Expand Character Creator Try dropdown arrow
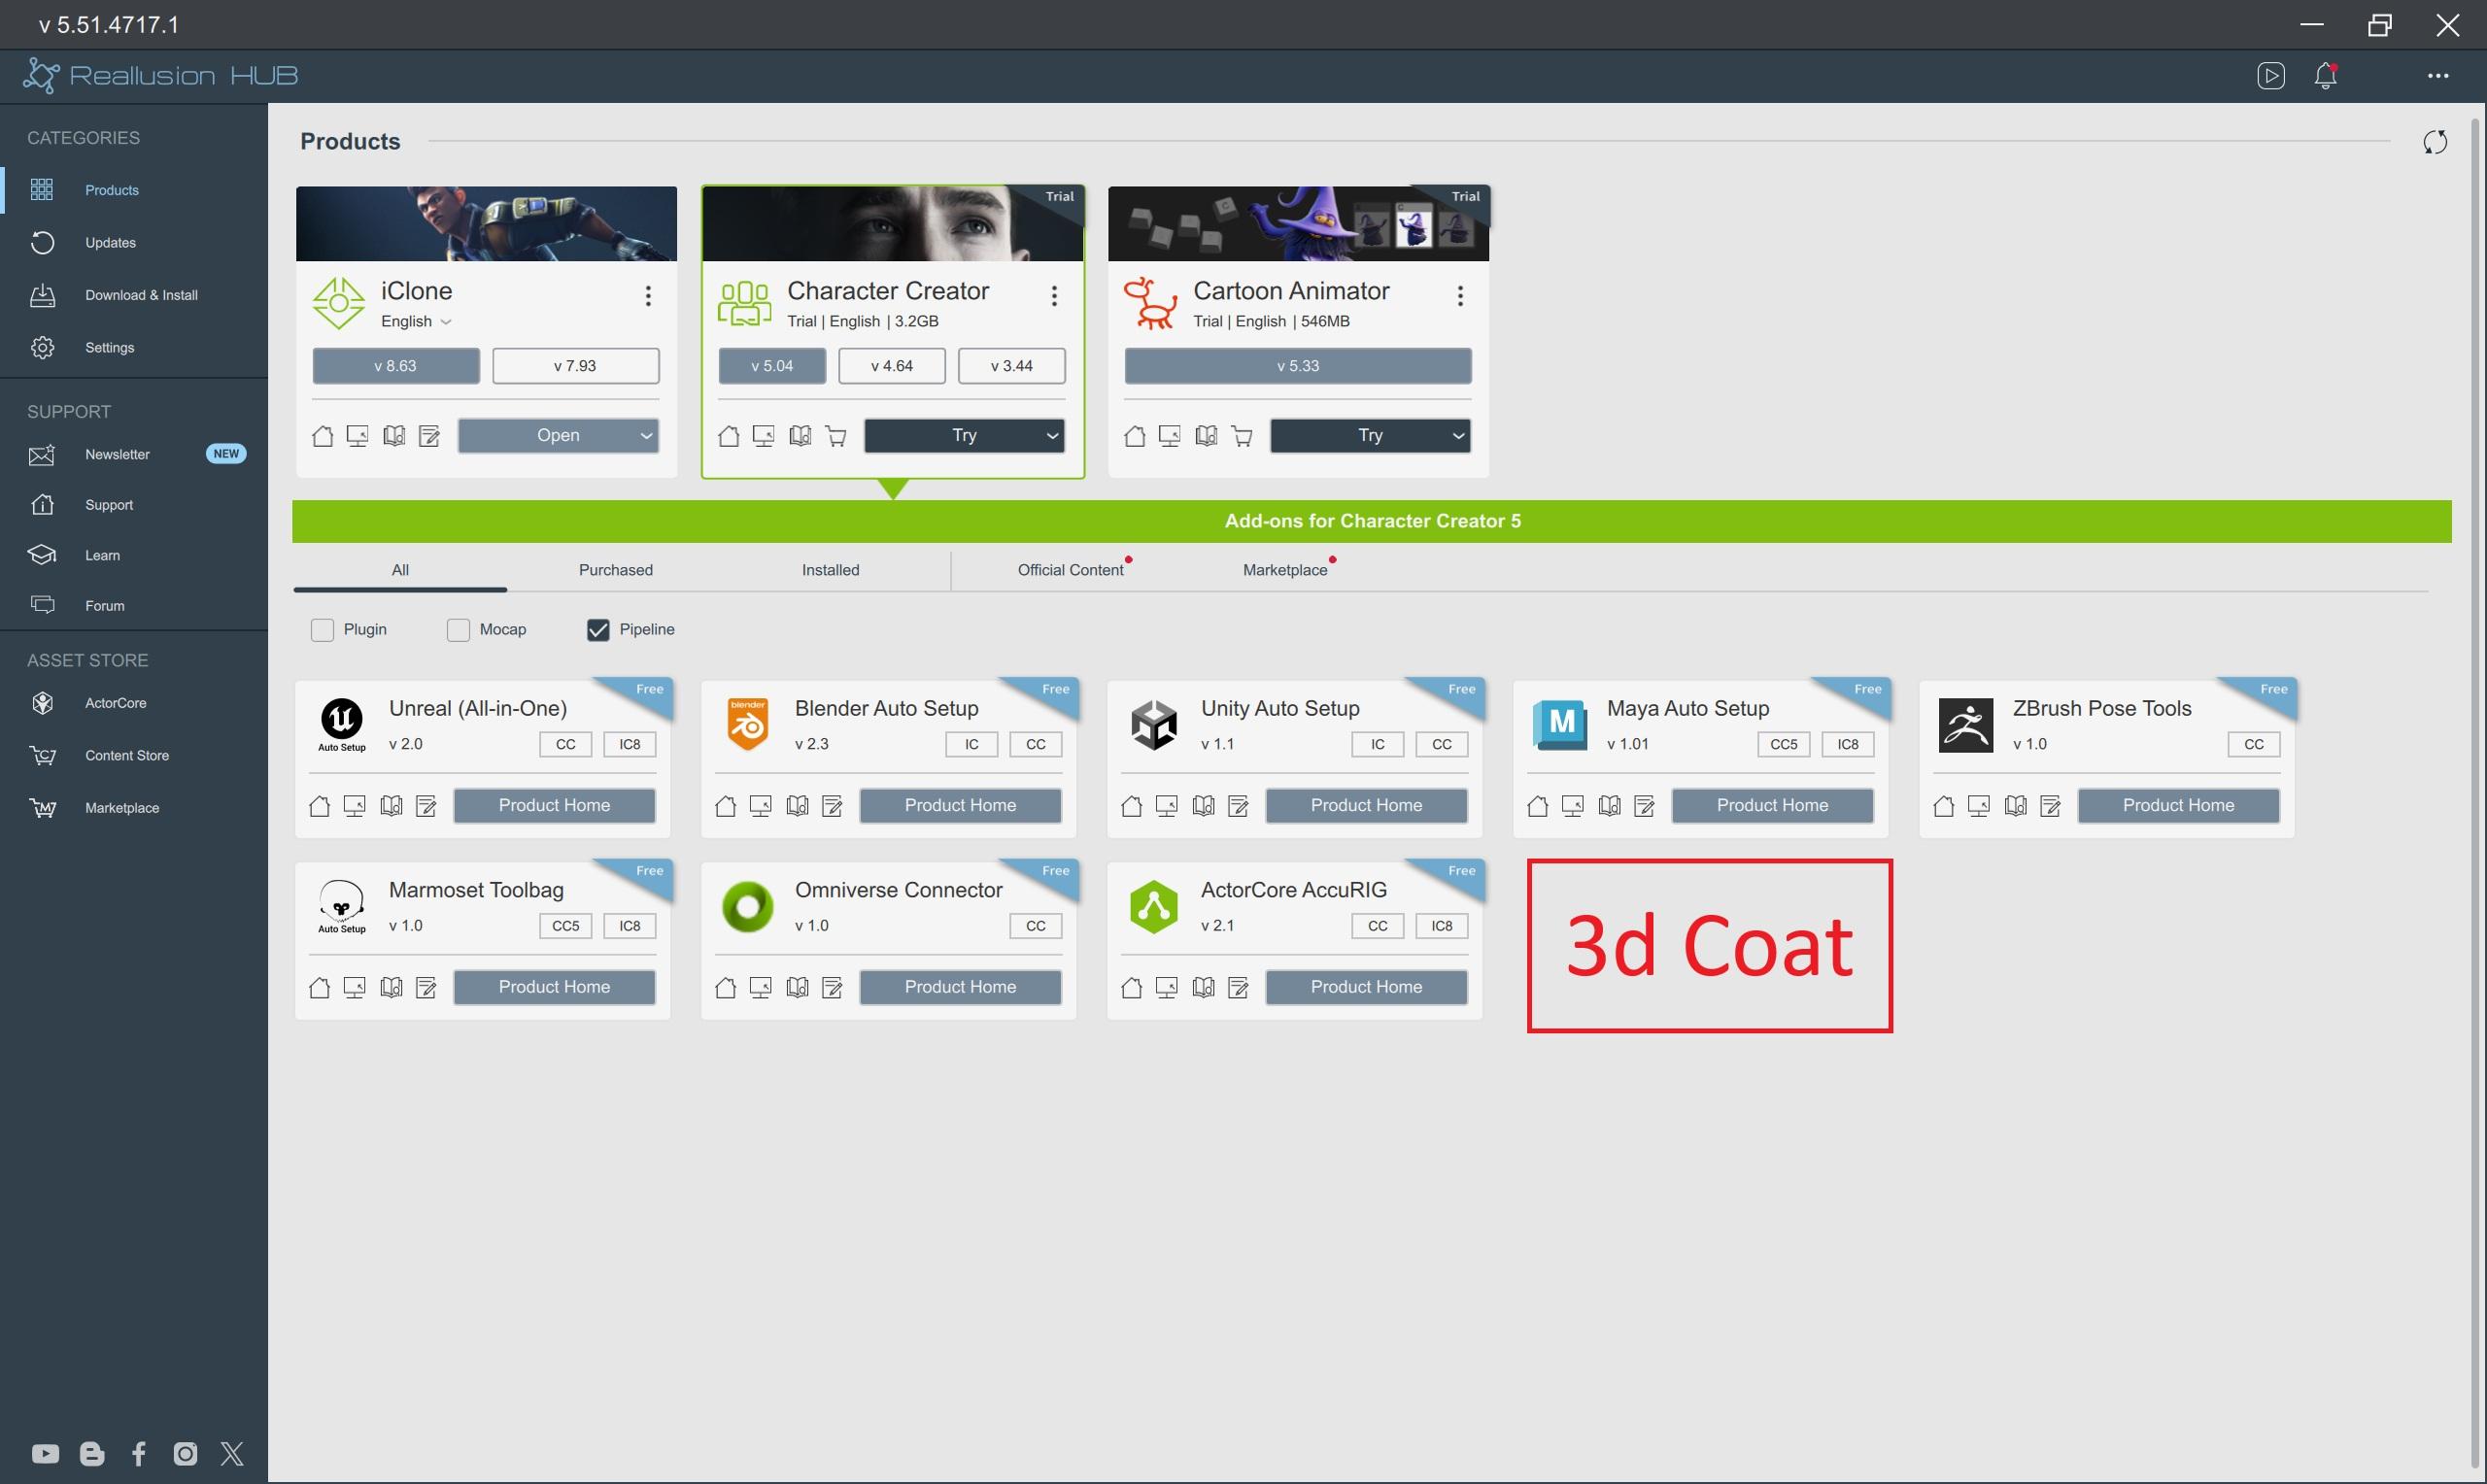This screenshot has height=1484, width=2487. (1052, 436)
